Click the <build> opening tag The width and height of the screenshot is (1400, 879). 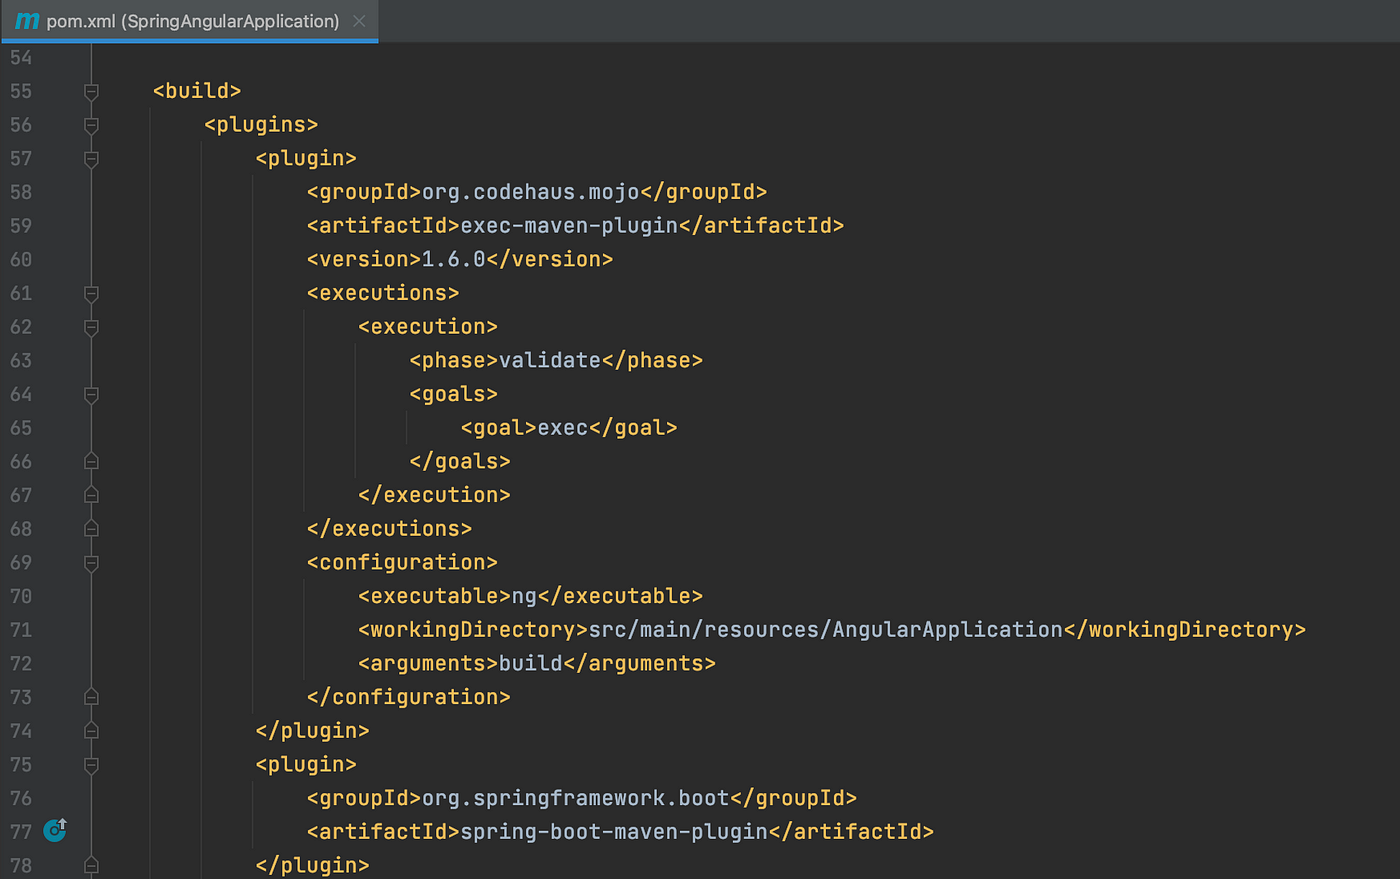pyautogui.click(x=197, y=91)
